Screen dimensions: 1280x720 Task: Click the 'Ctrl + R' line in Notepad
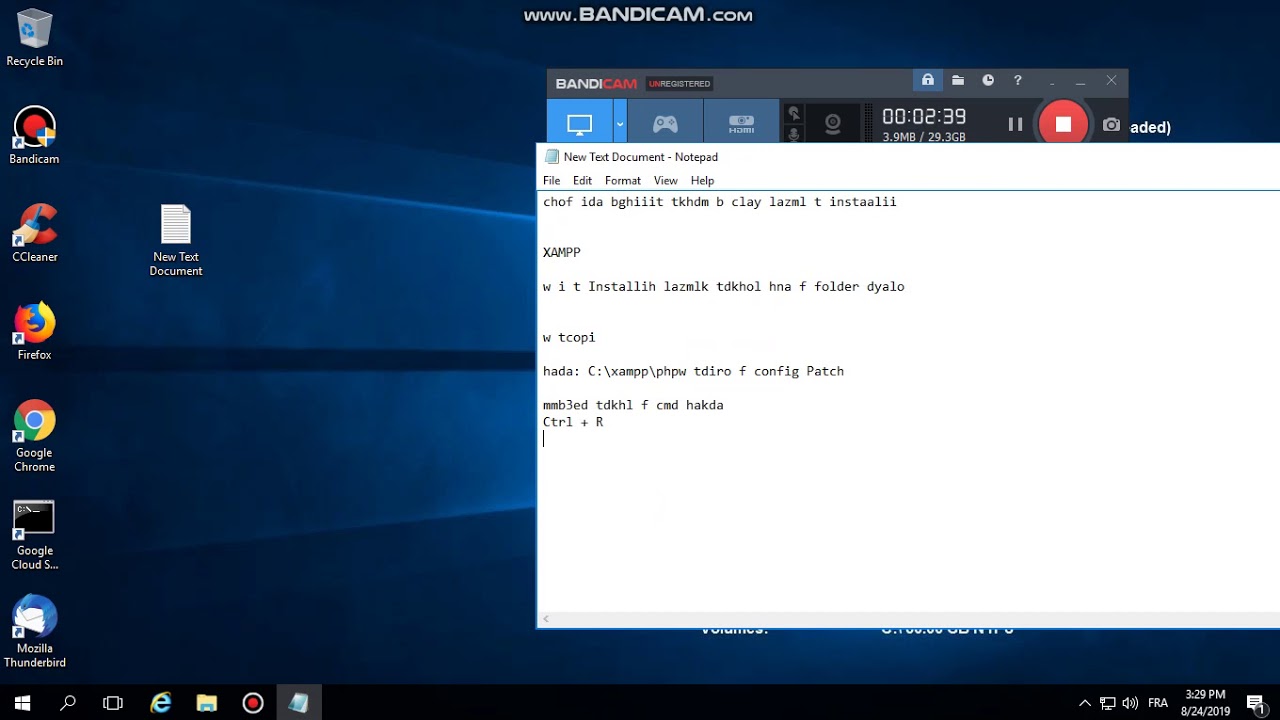573,422
